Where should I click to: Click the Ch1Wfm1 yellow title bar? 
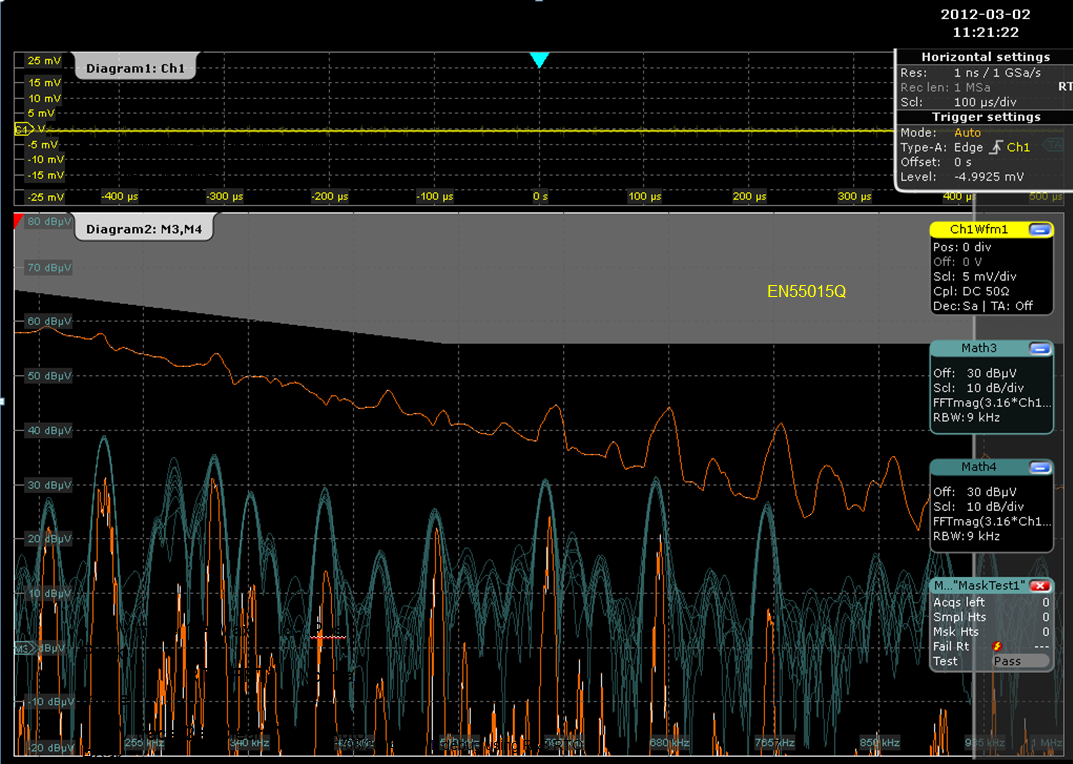pyautogui.click(x=978, y=230)
